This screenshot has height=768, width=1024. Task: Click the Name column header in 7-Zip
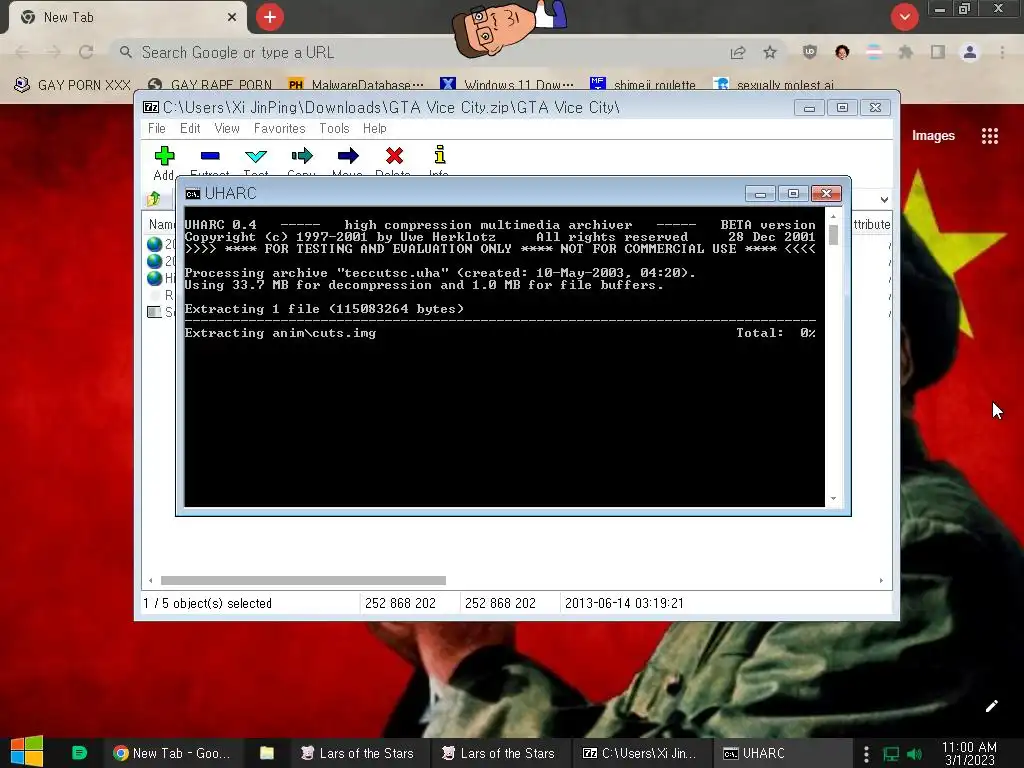[161, 224]
